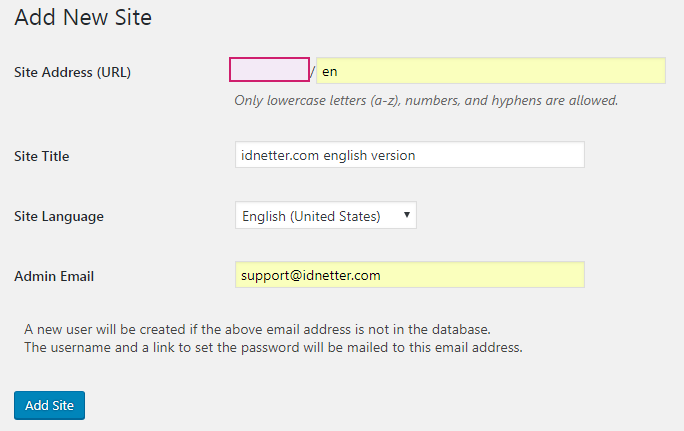Place cursor on support@idnetter.com text
Screen dimensions: 684x431
311,275
